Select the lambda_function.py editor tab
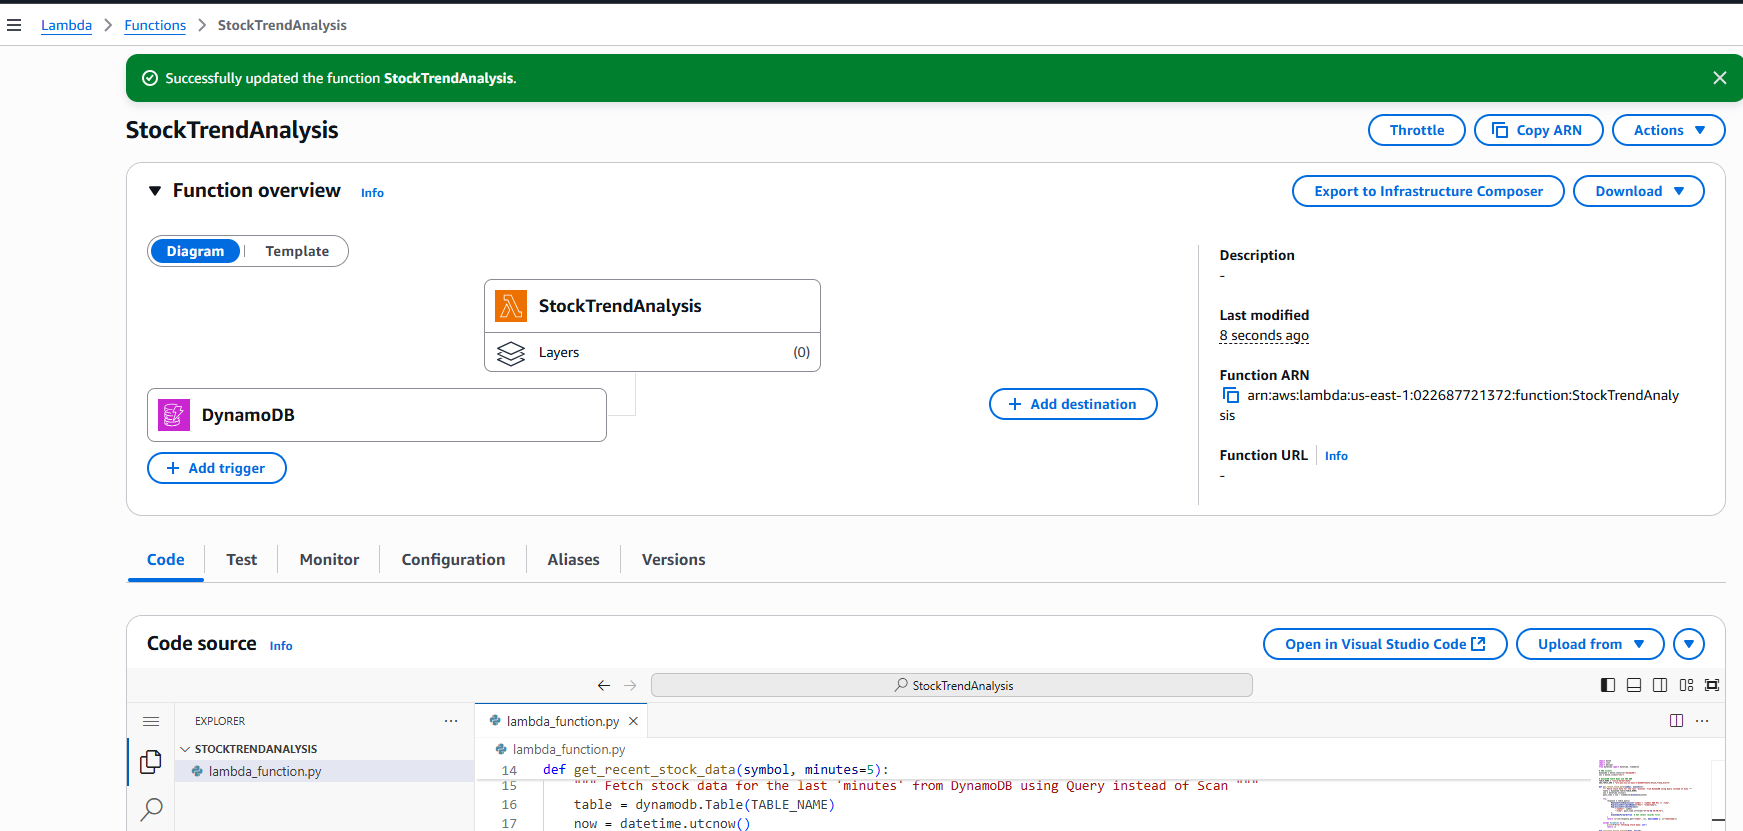Screen dimensions: 1743x831 point(562,721)
